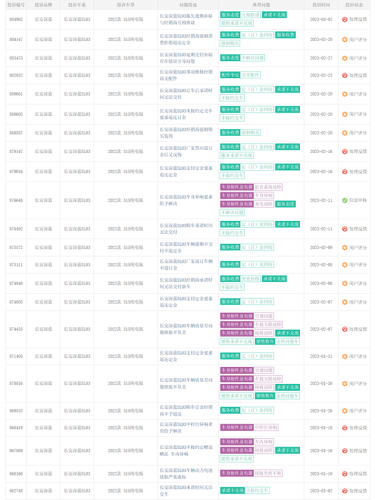Click green 服务收费 tag in 2023-01-31 row
Viewport: 375px width, 500px height.
pos(230,356)
